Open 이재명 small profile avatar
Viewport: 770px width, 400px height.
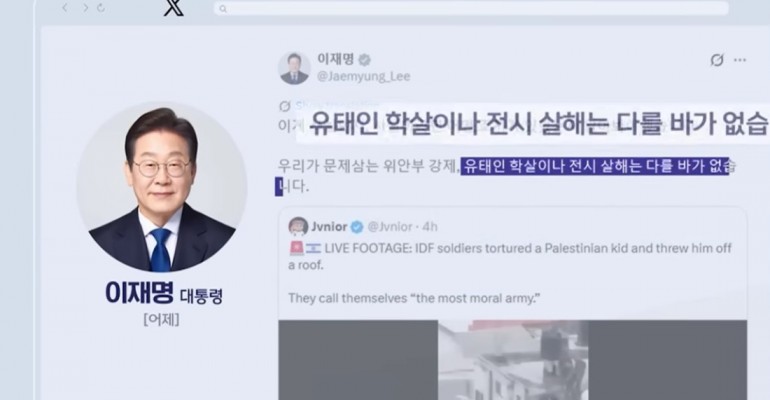[x=294, y=68]
